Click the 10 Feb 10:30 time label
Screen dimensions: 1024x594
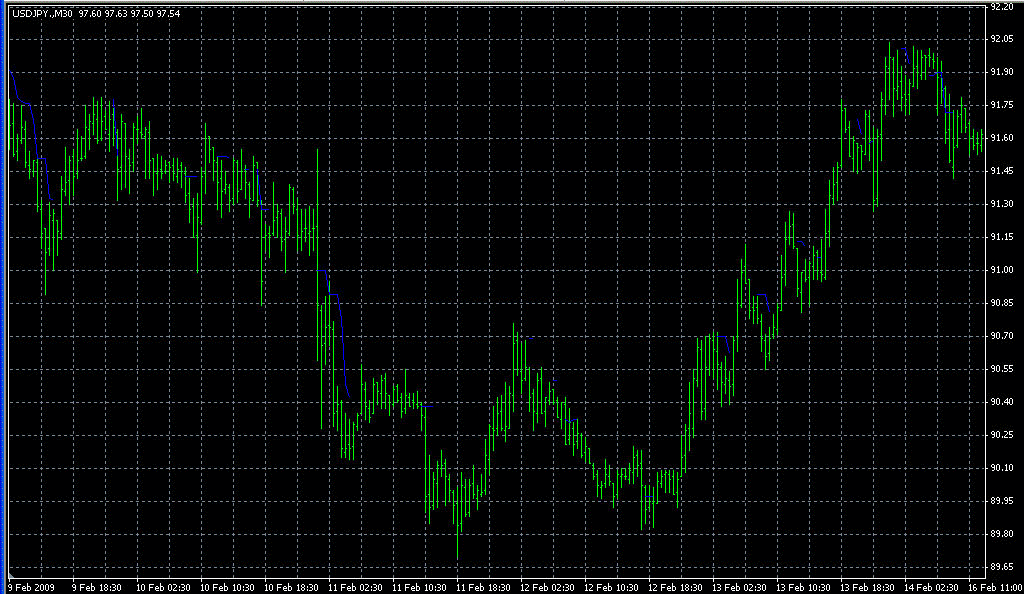[x=225, y=587]
